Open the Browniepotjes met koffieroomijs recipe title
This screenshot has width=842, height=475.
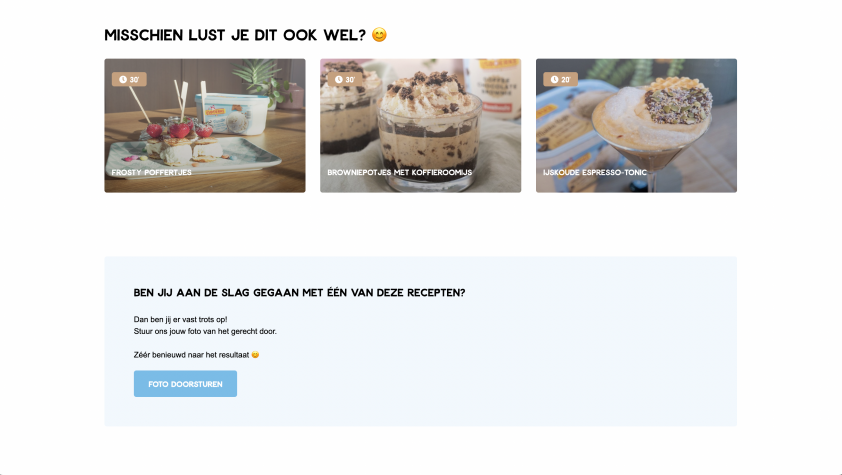click(400, 172)
